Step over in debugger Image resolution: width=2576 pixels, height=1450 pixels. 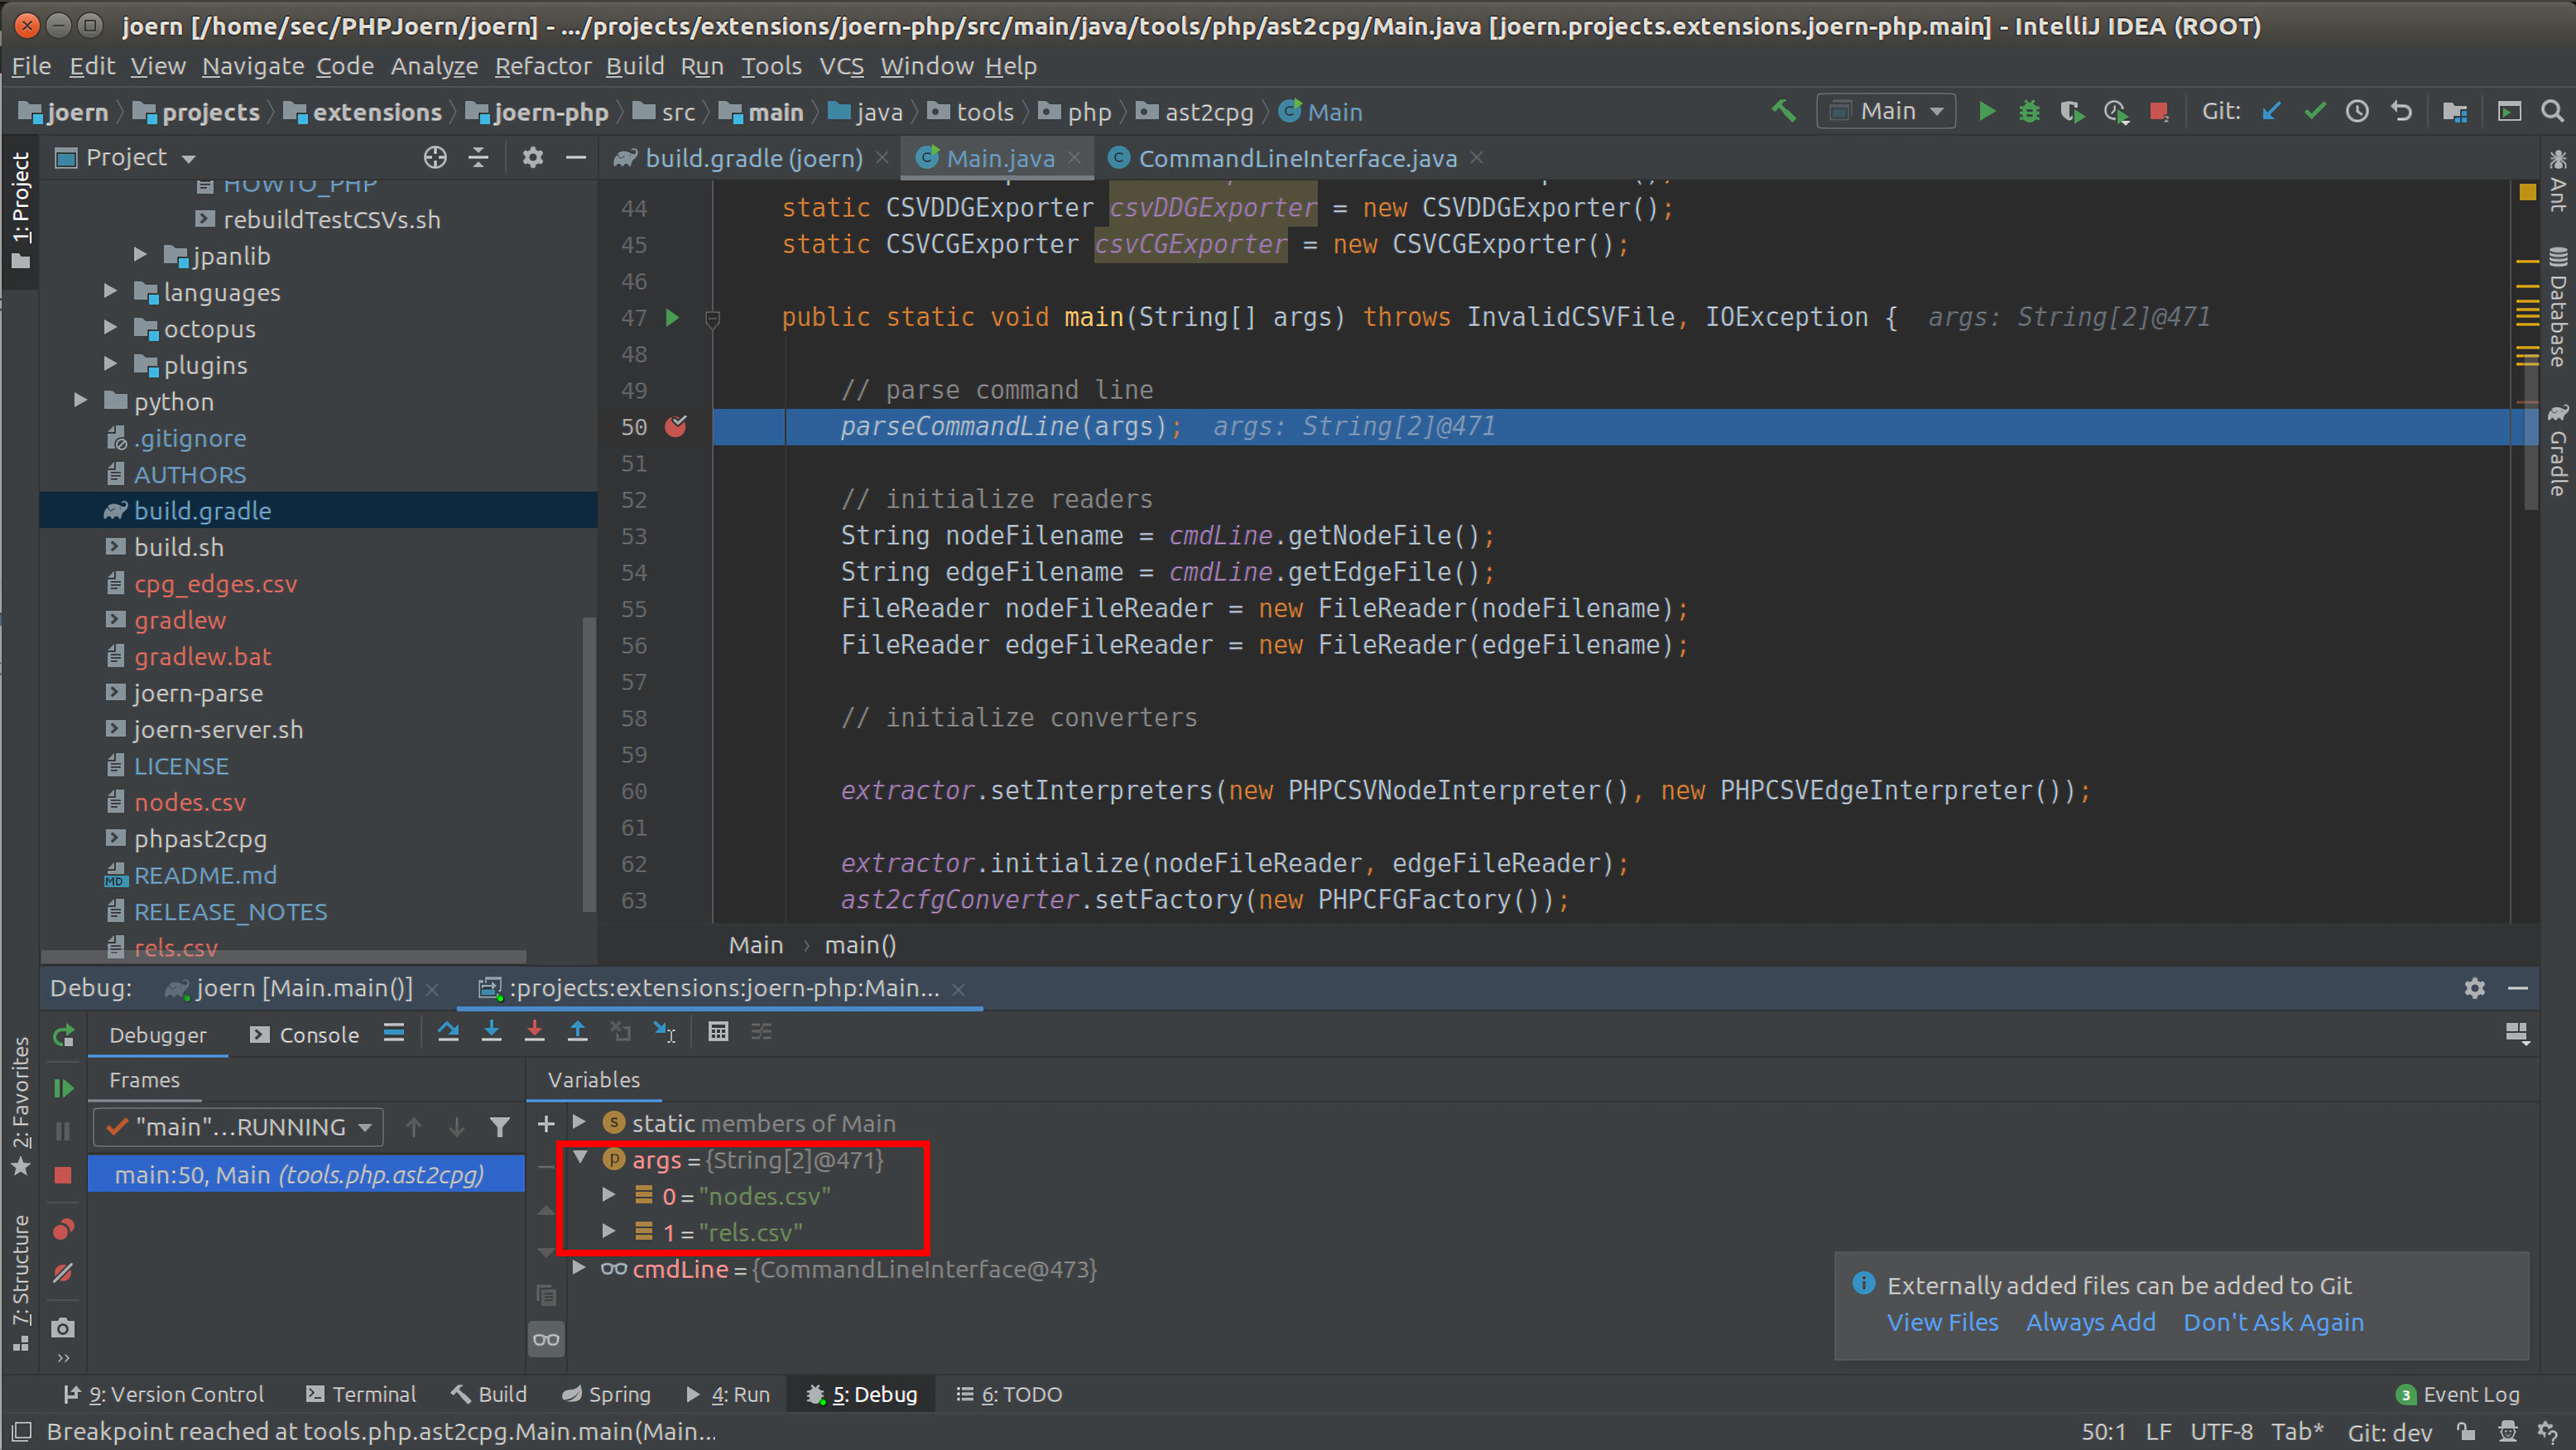point(448,1032)
